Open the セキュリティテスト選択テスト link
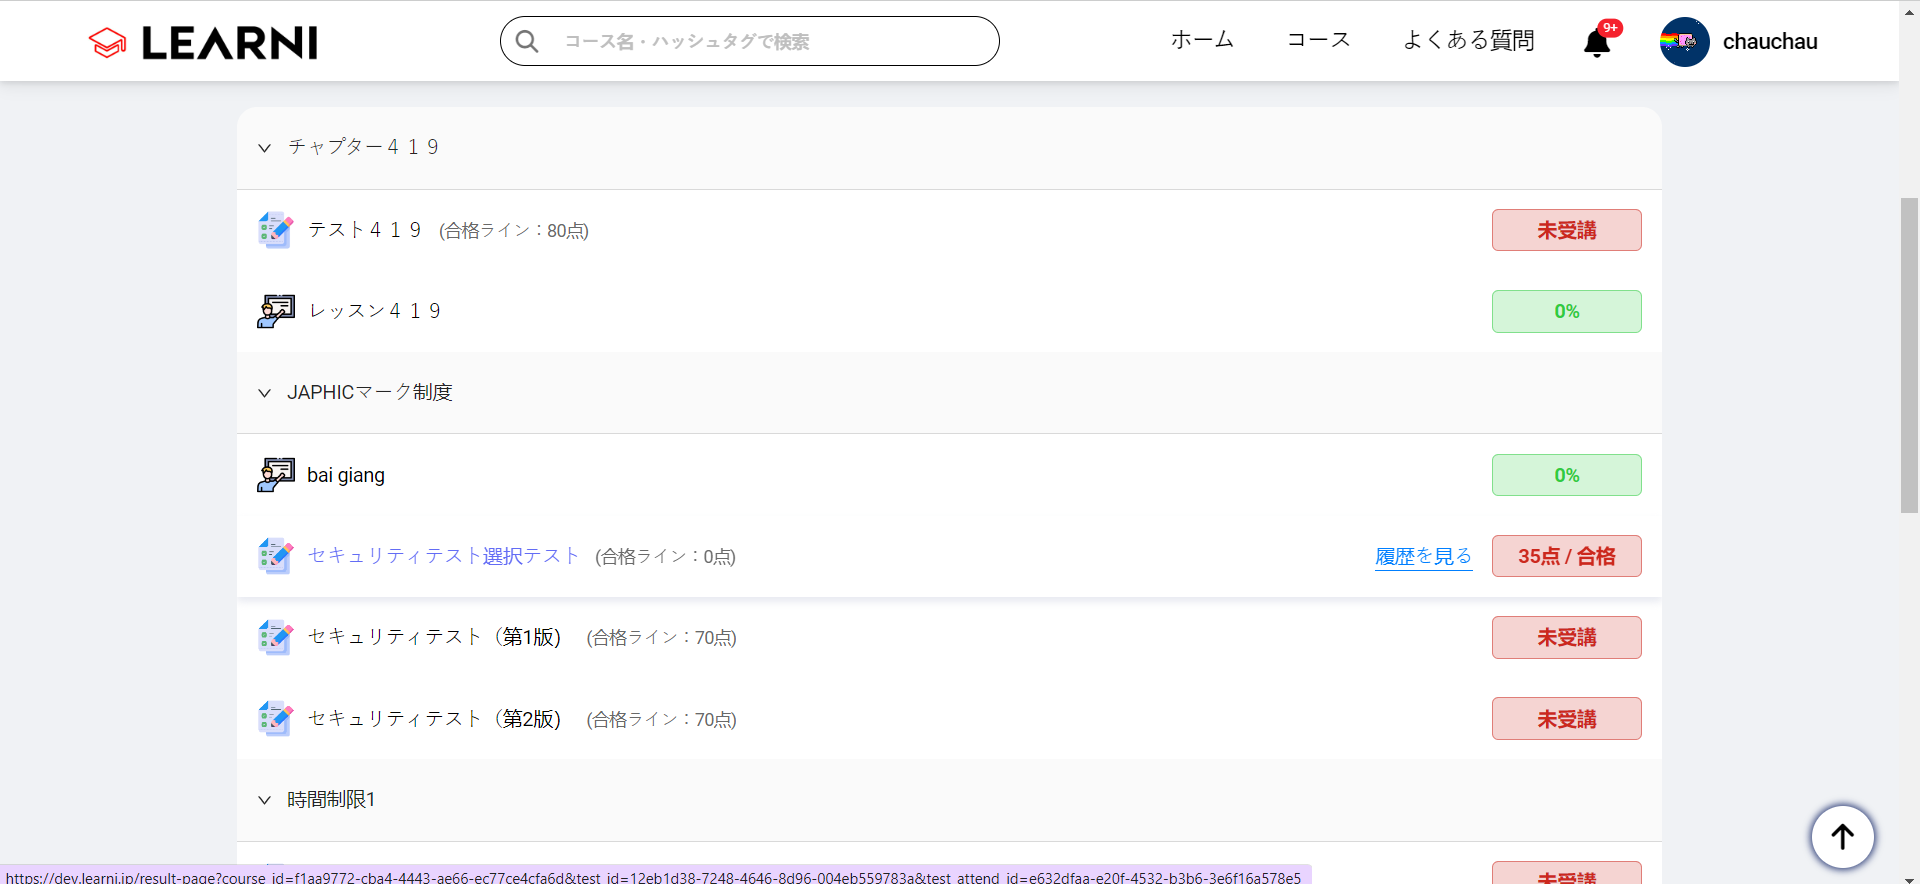This screenshot has width=1920, height=884. pyautogui.click(x=443, y=556)
